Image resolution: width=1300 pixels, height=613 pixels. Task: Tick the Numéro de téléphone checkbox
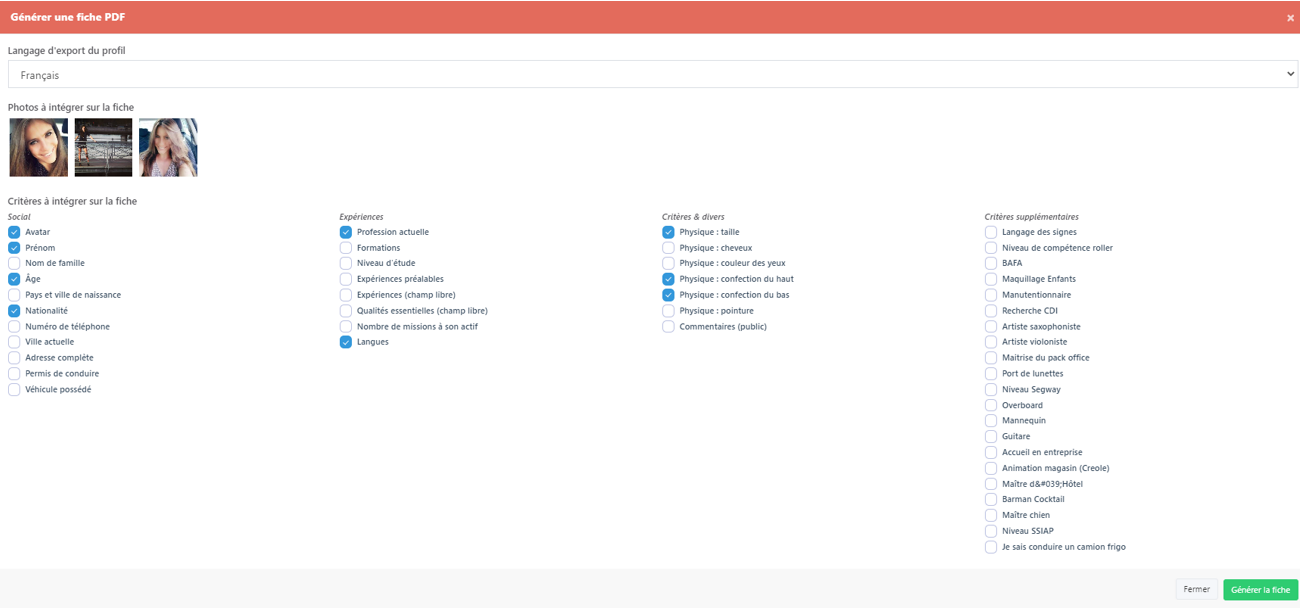point(14,327)
